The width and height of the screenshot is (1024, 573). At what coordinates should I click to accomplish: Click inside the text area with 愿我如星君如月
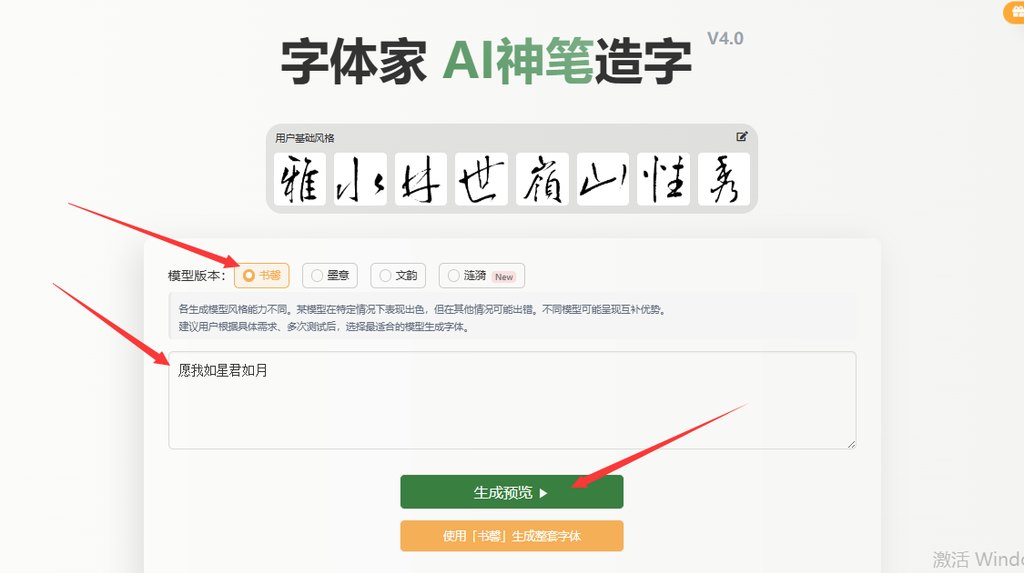point(512,400)
